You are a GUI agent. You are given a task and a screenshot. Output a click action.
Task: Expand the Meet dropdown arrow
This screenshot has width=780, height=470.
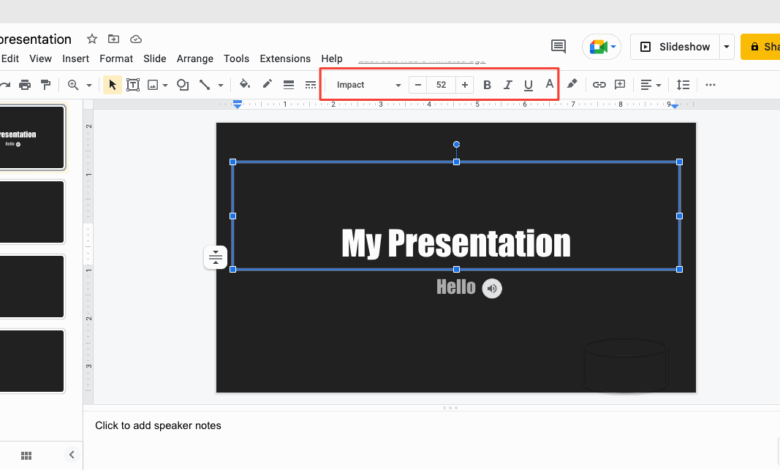613,47
